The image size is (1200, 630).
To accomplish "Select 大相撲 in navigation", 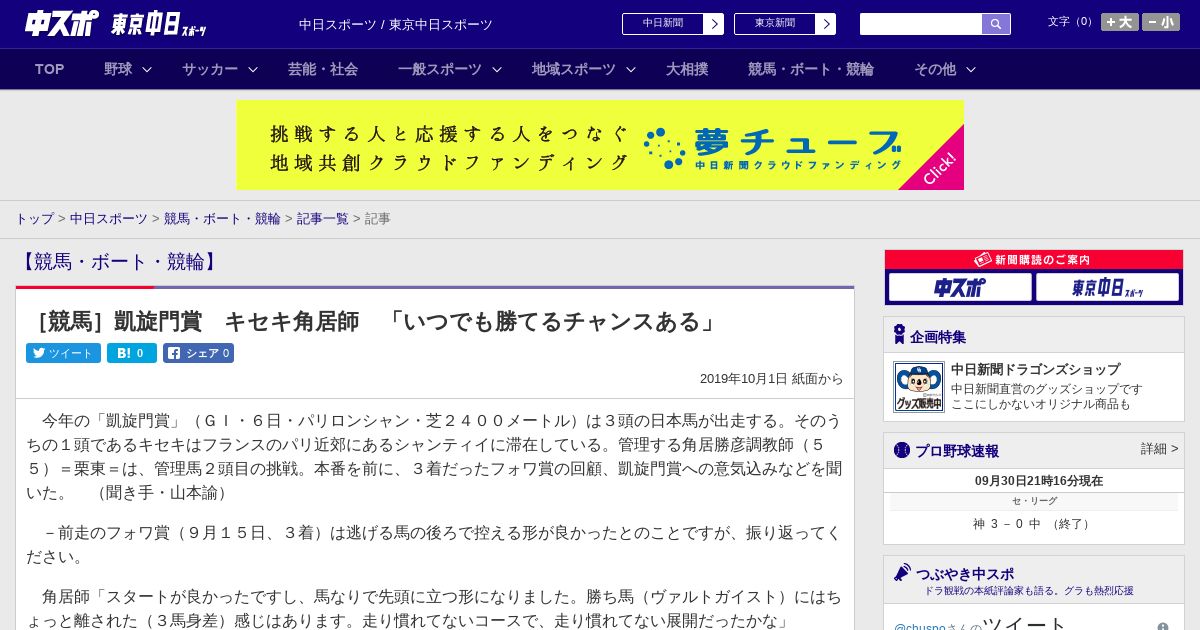I will pyautogui.click(x=687, y=69).
